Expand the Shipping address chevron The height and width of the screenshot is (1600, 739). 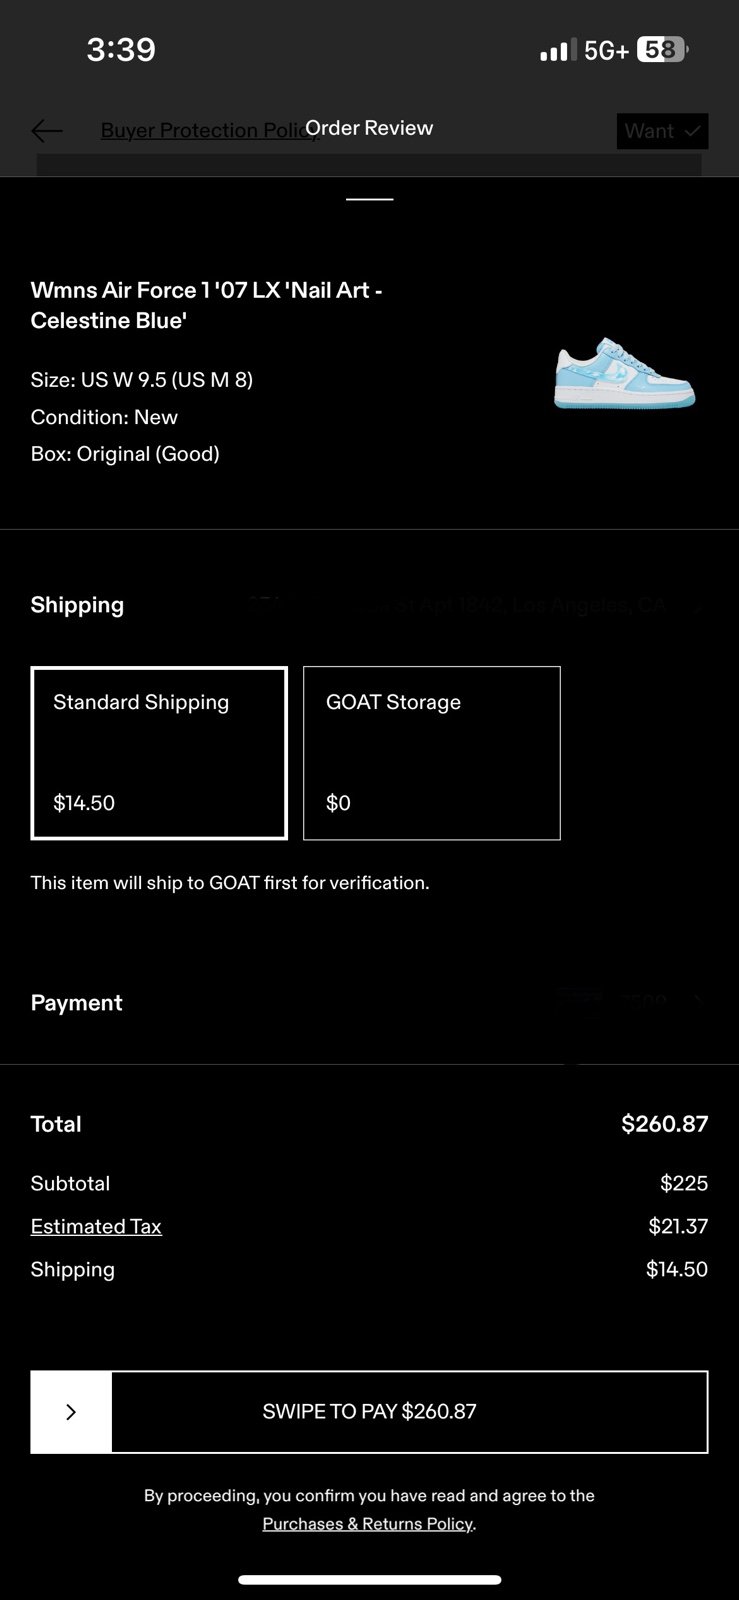coord(697,605)
